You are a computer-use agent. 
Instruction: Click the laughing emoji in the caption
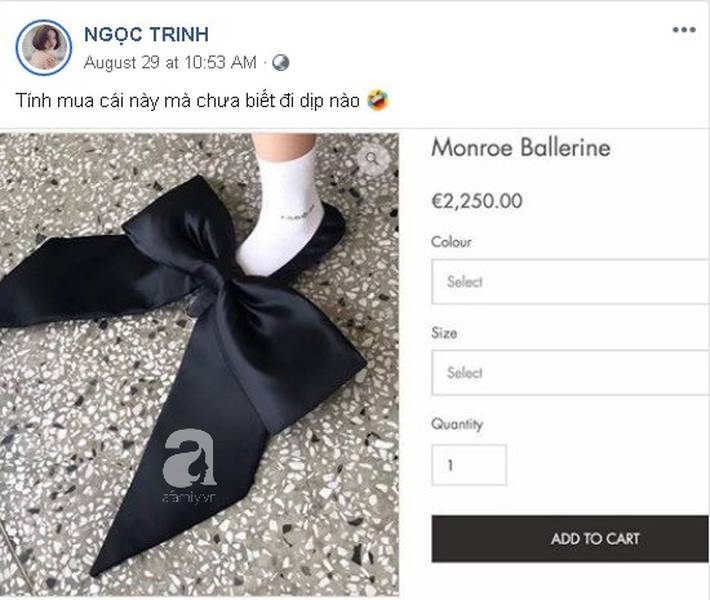(377, 101)
